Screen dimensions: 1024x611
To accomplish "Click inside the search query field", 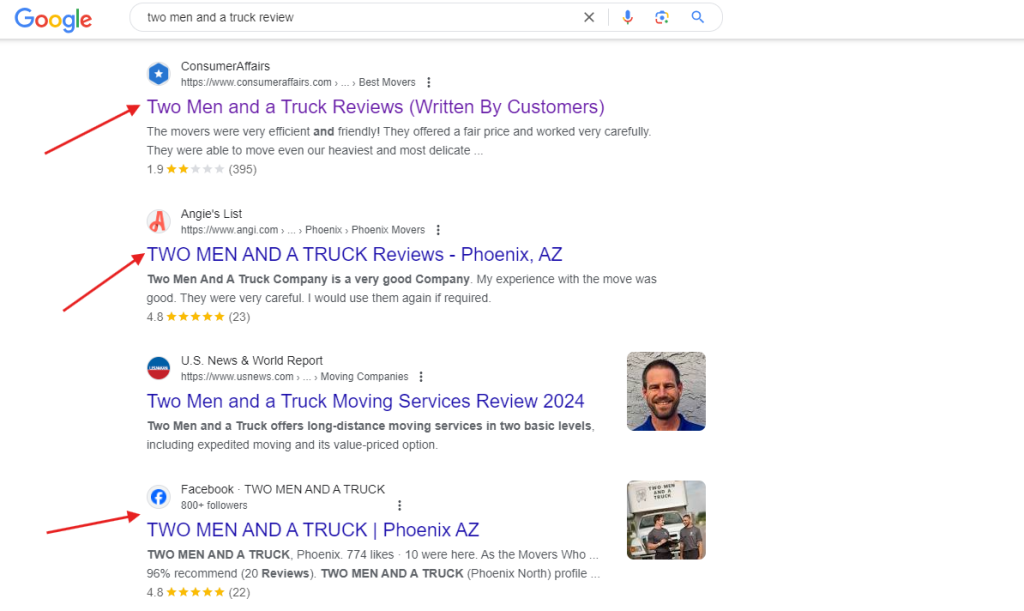I will (350, 17).
